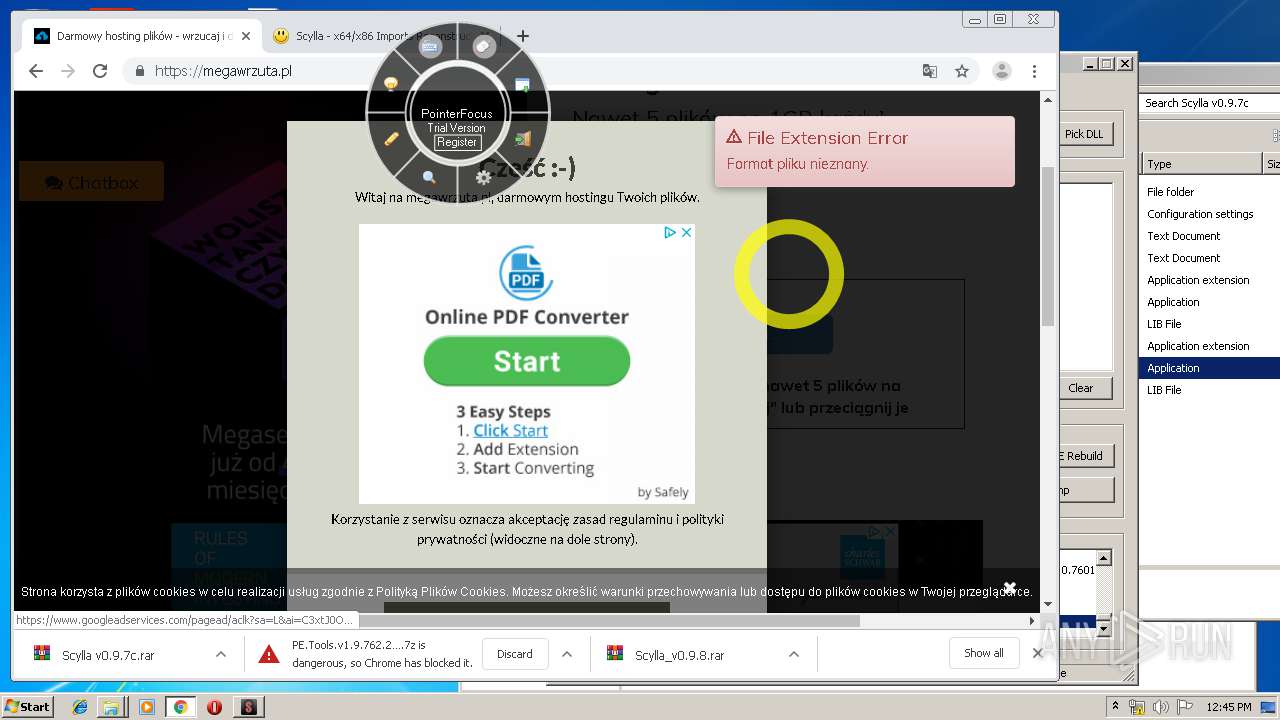Activate PointerFocus spotlight lightbulb tool
Viewport: 1280px width, 720px height.
391,84
